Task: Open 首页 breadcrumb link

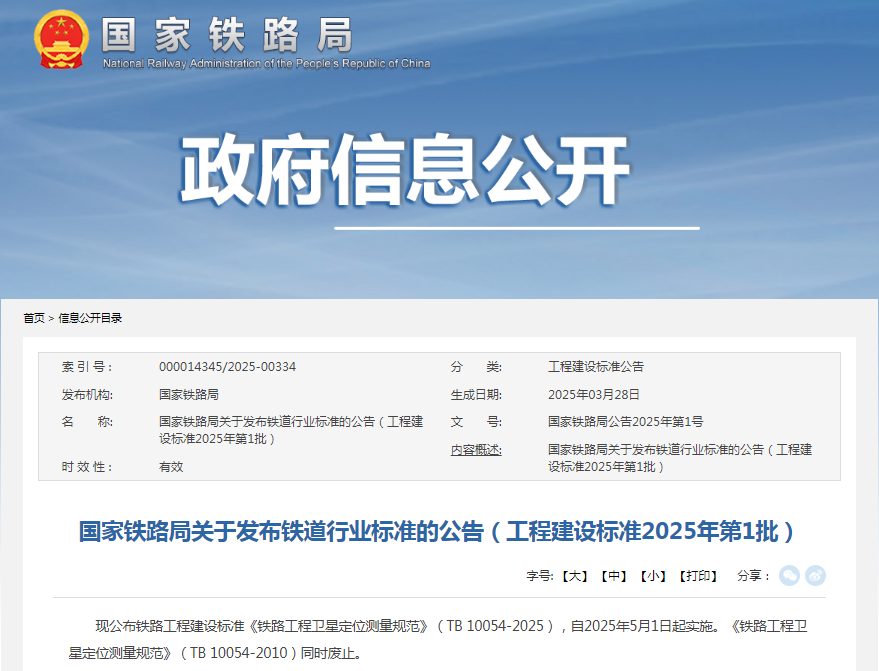Action: pyautogui.click(x=34, y=318)
